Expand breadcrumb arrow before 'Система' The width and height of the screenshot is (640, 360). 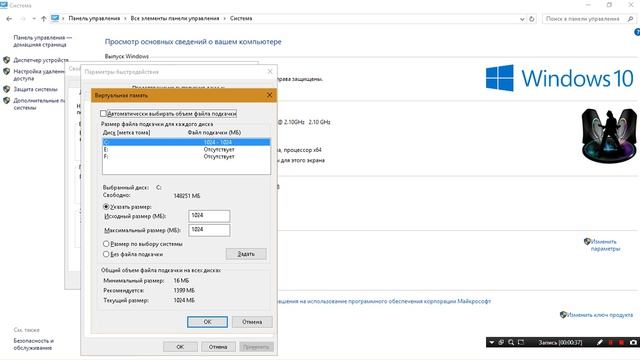(224, 18)
